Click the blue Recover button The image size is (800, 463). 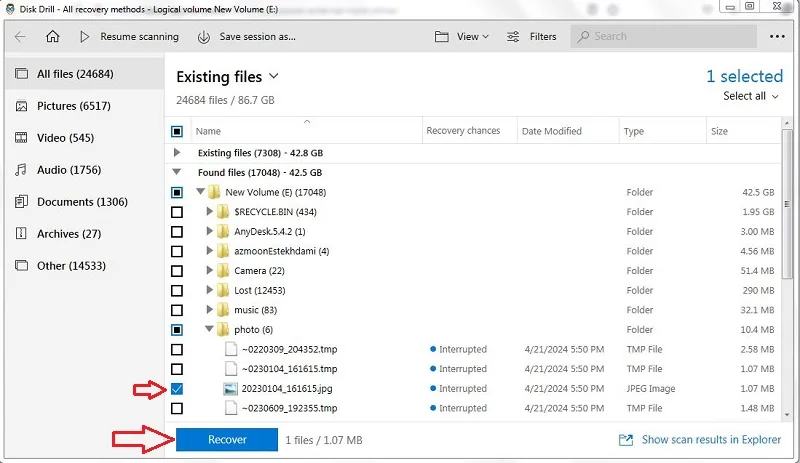click(x=227, y=440)
